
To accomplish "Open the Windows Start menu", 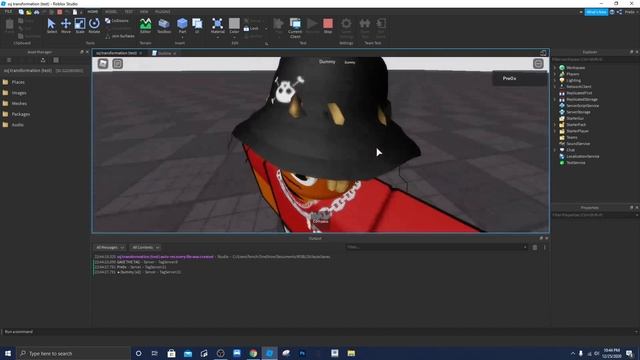I will pyautogui.click(x=8, y=353).
